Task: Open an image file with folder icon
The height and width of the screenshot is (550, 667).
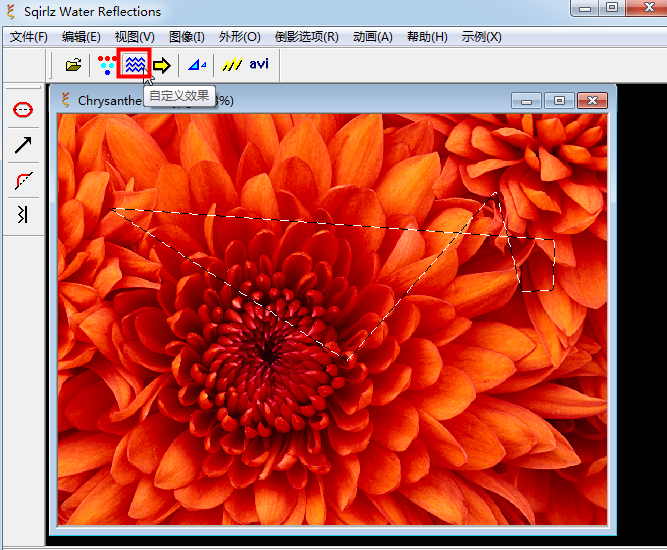Action: tap(73, 65)
